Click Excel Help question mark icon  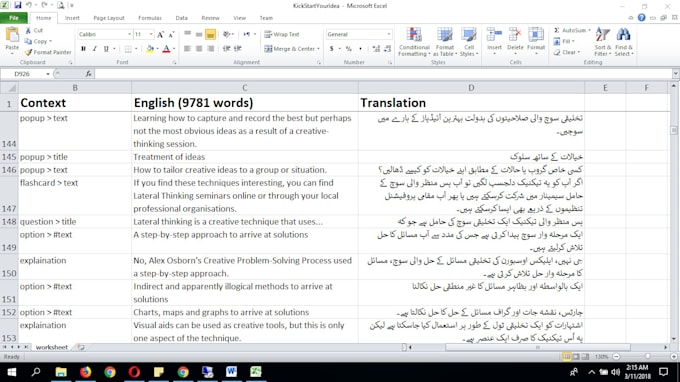(641, 18)
